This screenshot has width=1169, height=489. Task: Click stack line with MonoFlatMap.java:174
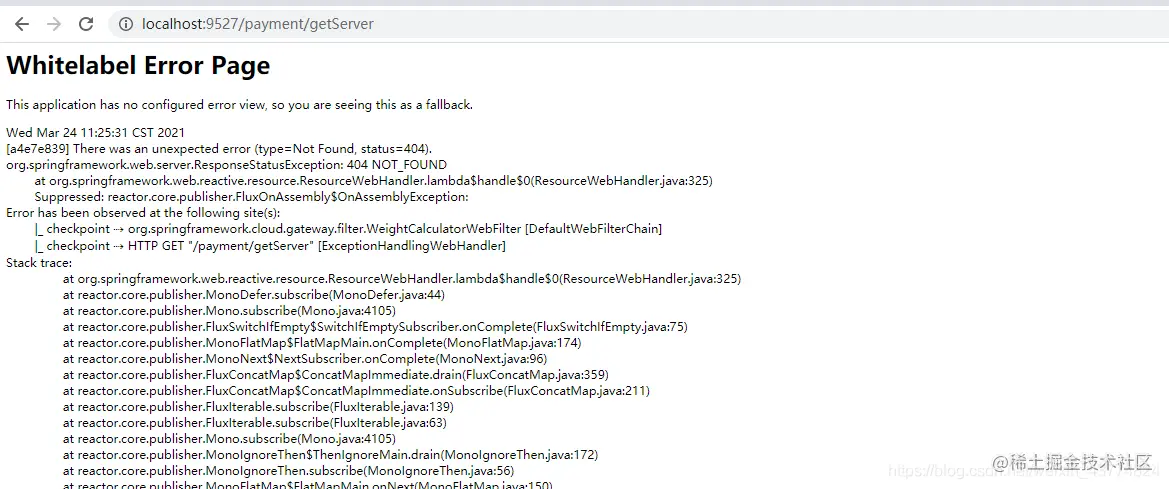tap(322, 343)
